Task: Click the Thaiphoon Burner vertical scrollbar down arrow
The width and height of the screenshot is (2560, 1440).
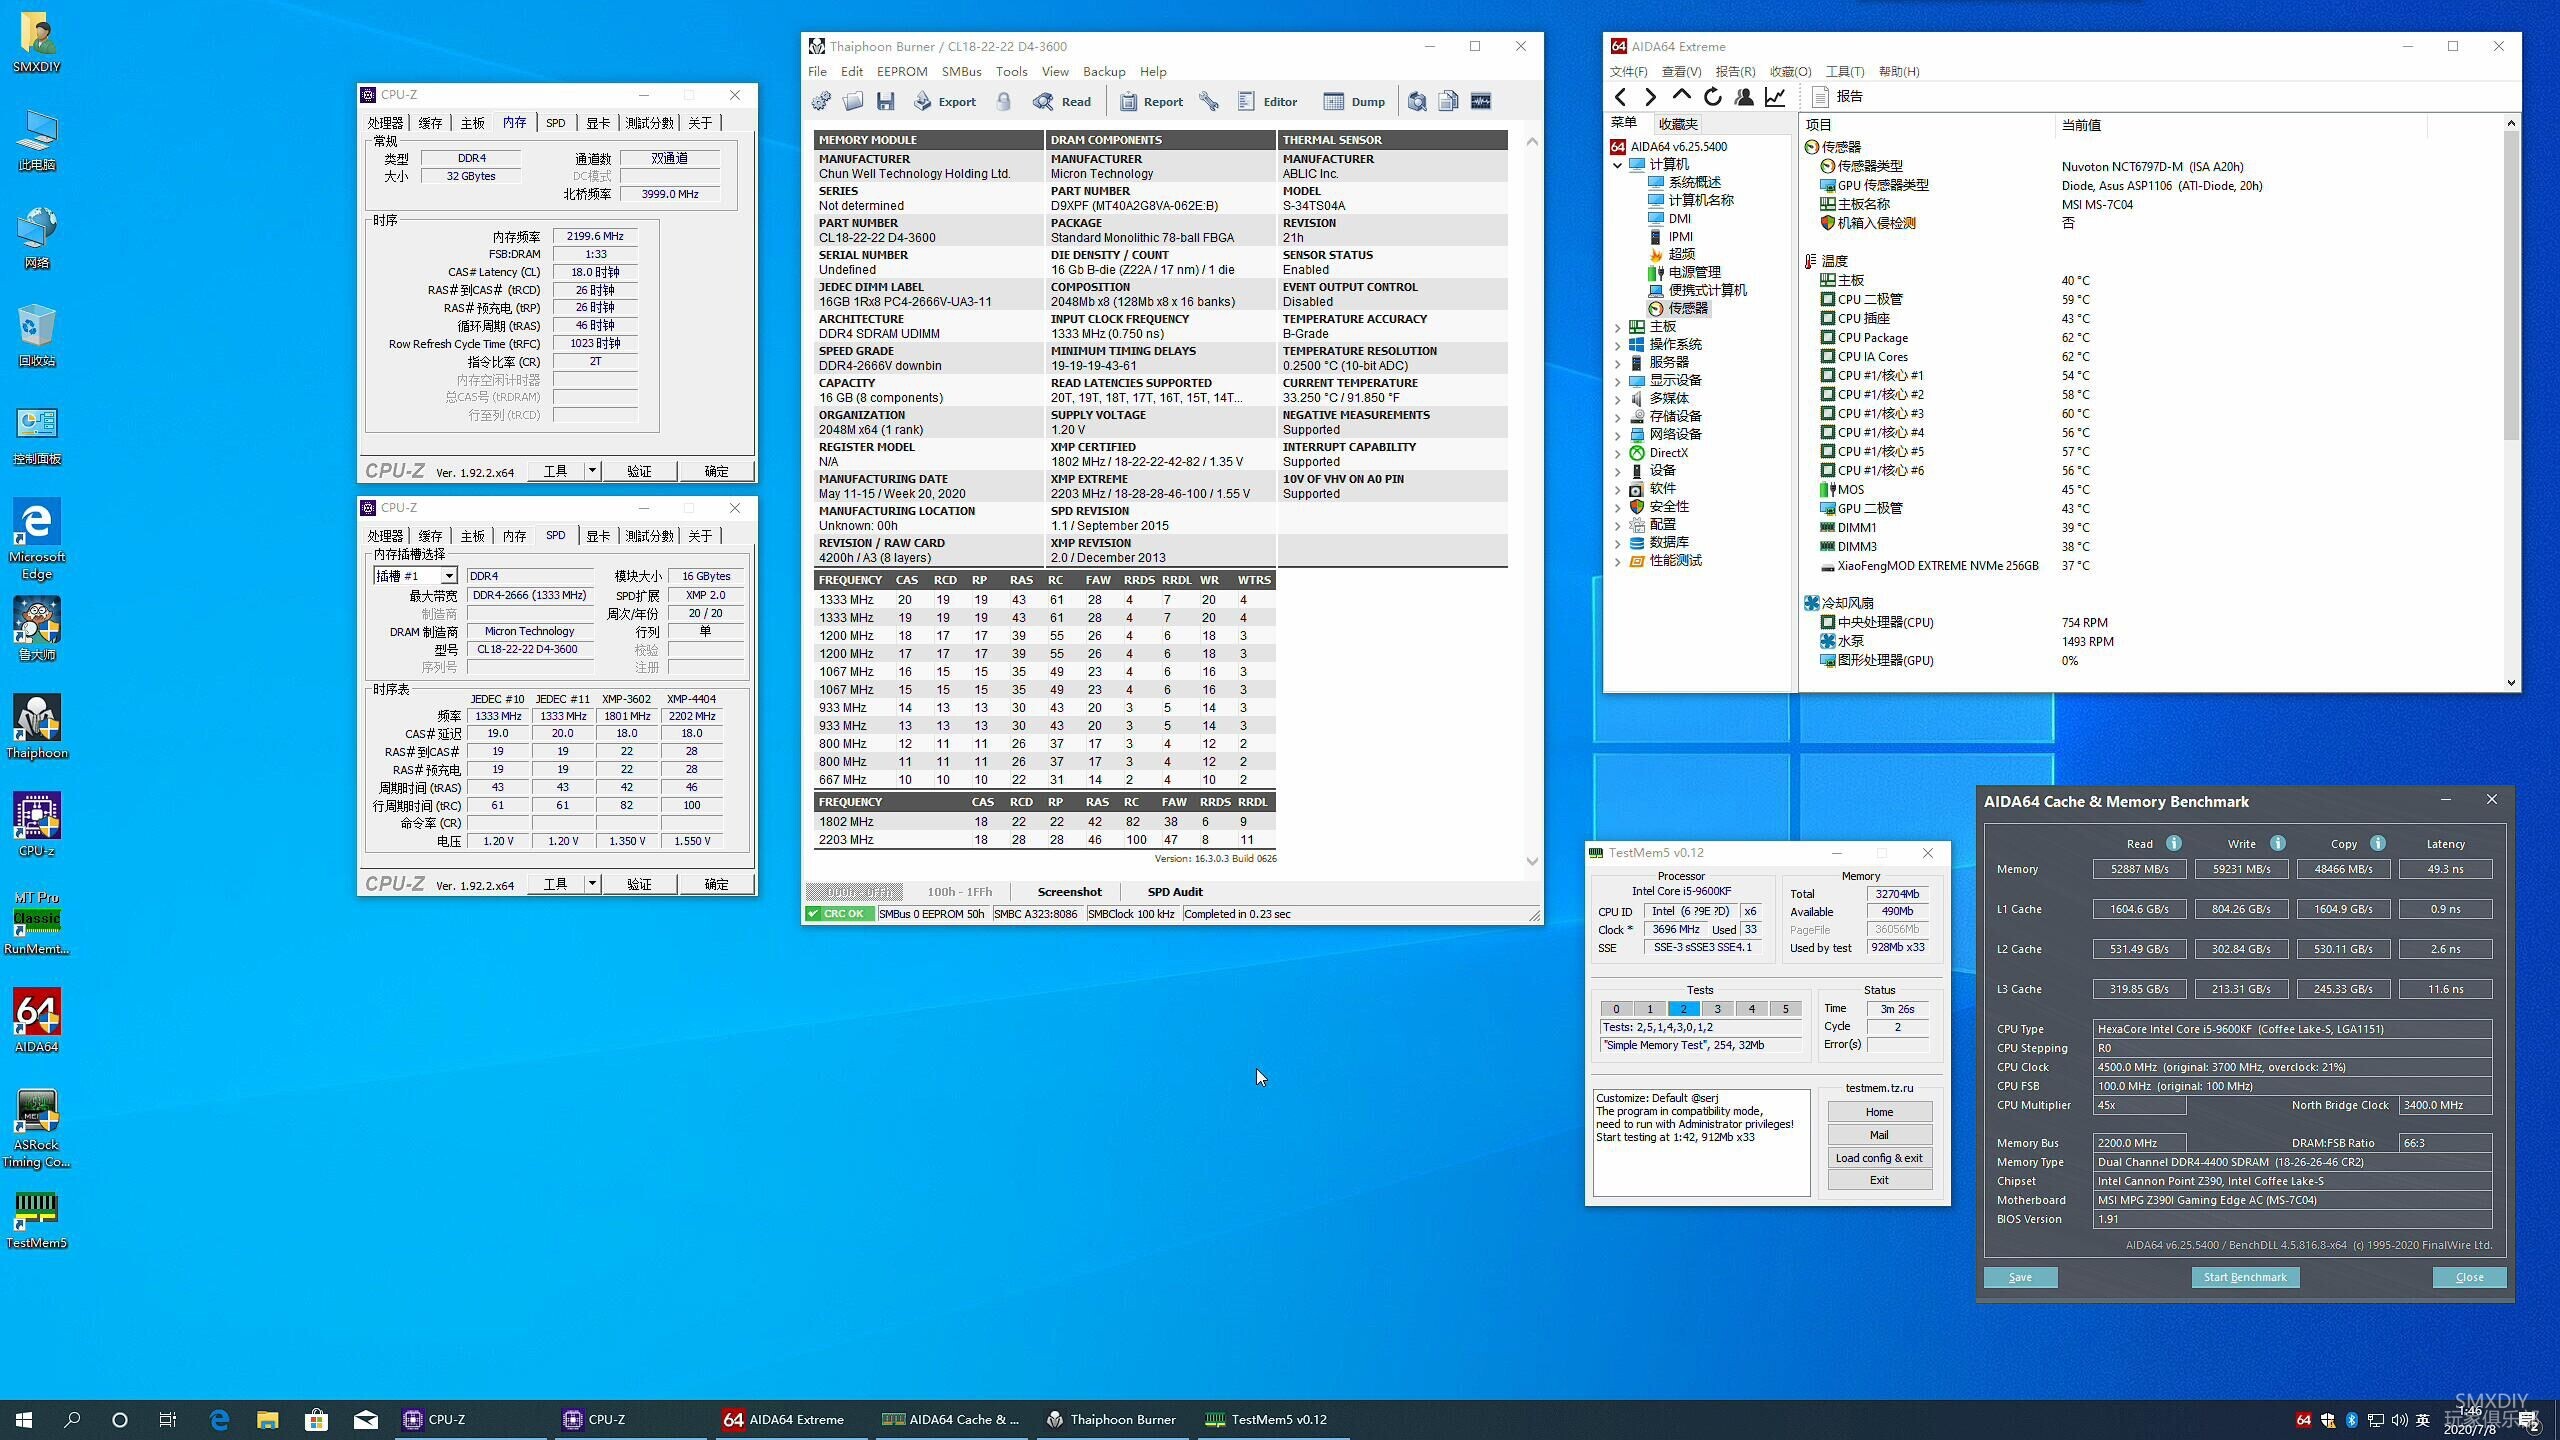Action: click(1532, 861)
